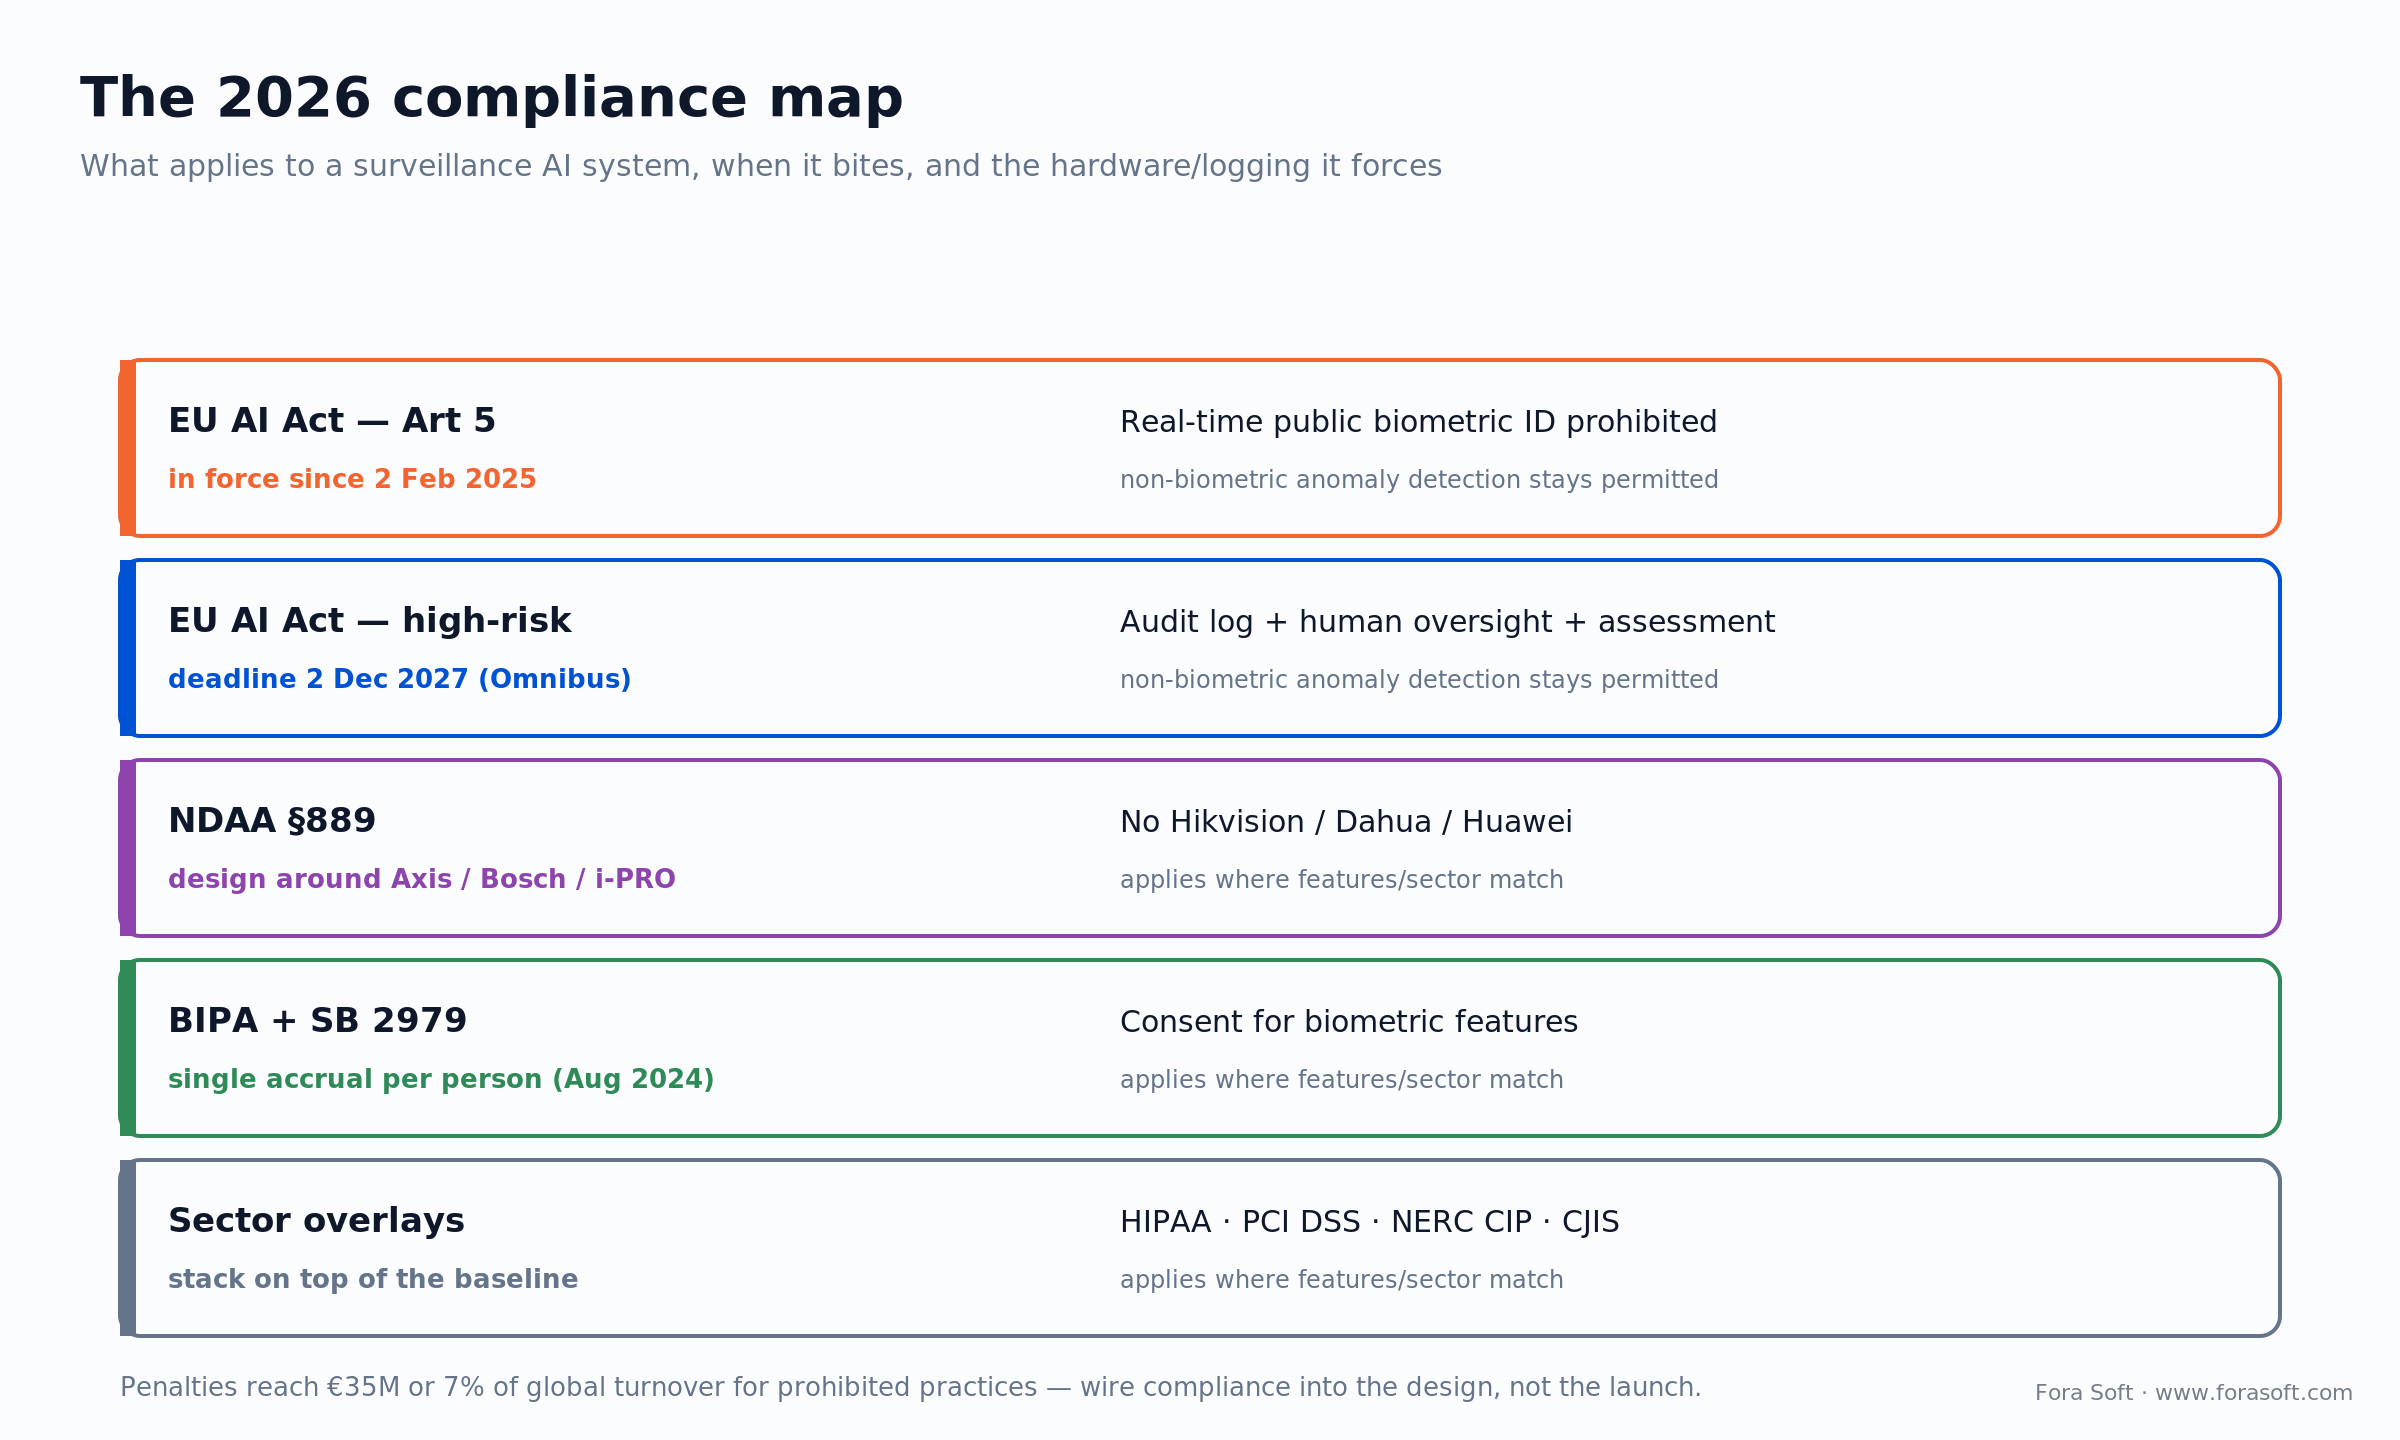This screenshot has width=2400, height=1440.
Task: Select 'Audit log + human oversight + assessment'
Action: coord(1447,622)
